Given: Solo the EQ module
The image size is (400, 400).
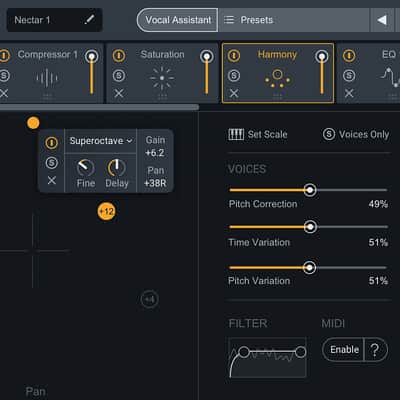Looking at the screenshot, I should pyautogui.click(x=349, y=76).
